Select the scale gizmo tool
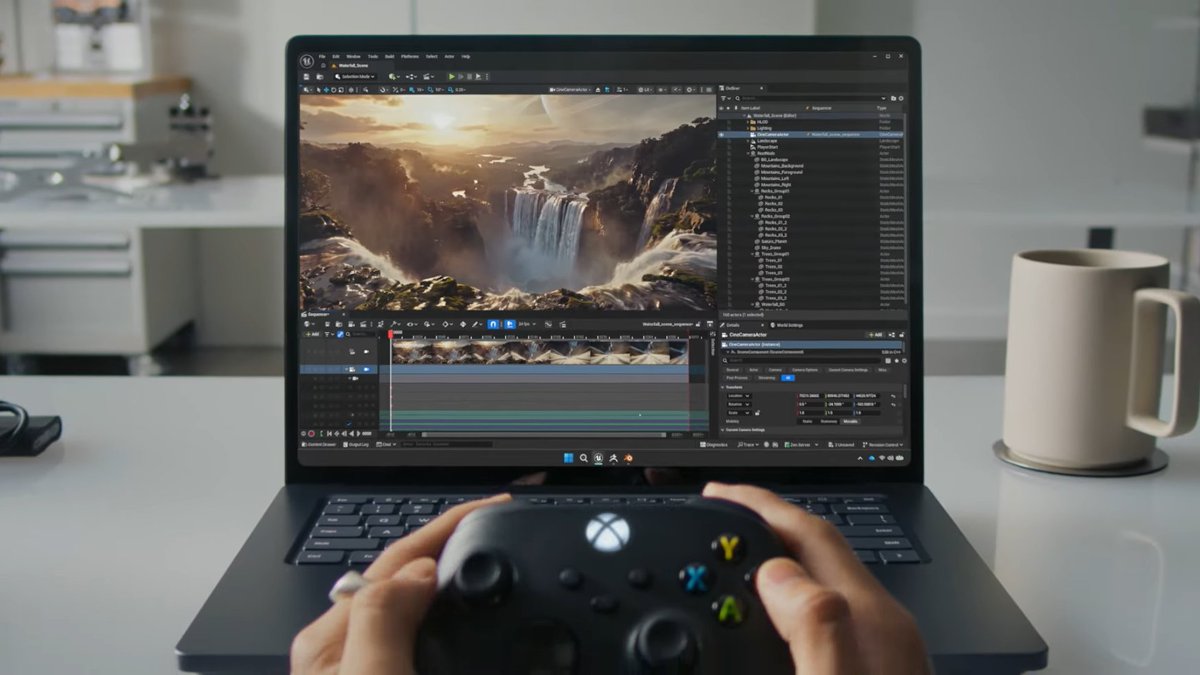 point(341,90)
